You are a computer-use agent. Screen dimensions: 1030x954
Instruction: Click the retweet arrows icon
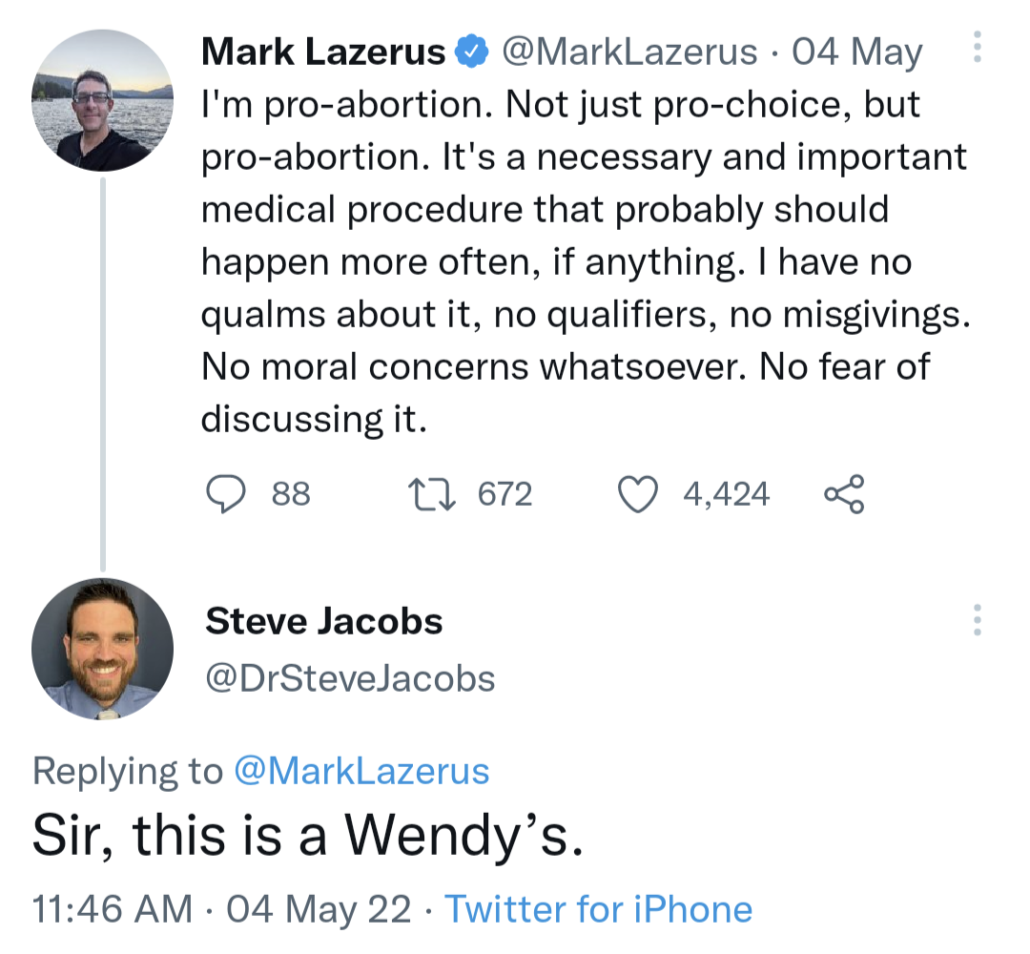click(x=434, y=494)
